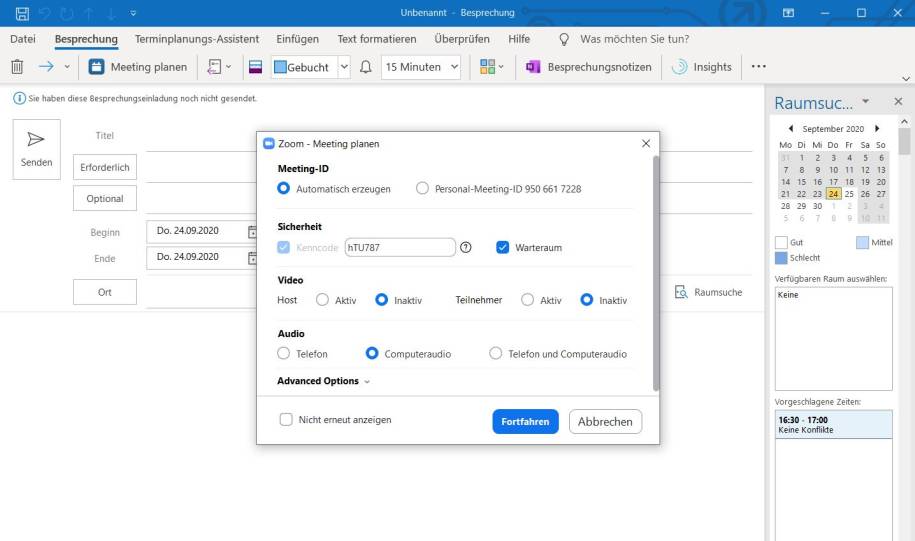Click the show-as color bar icon

[x=256, y=67]
